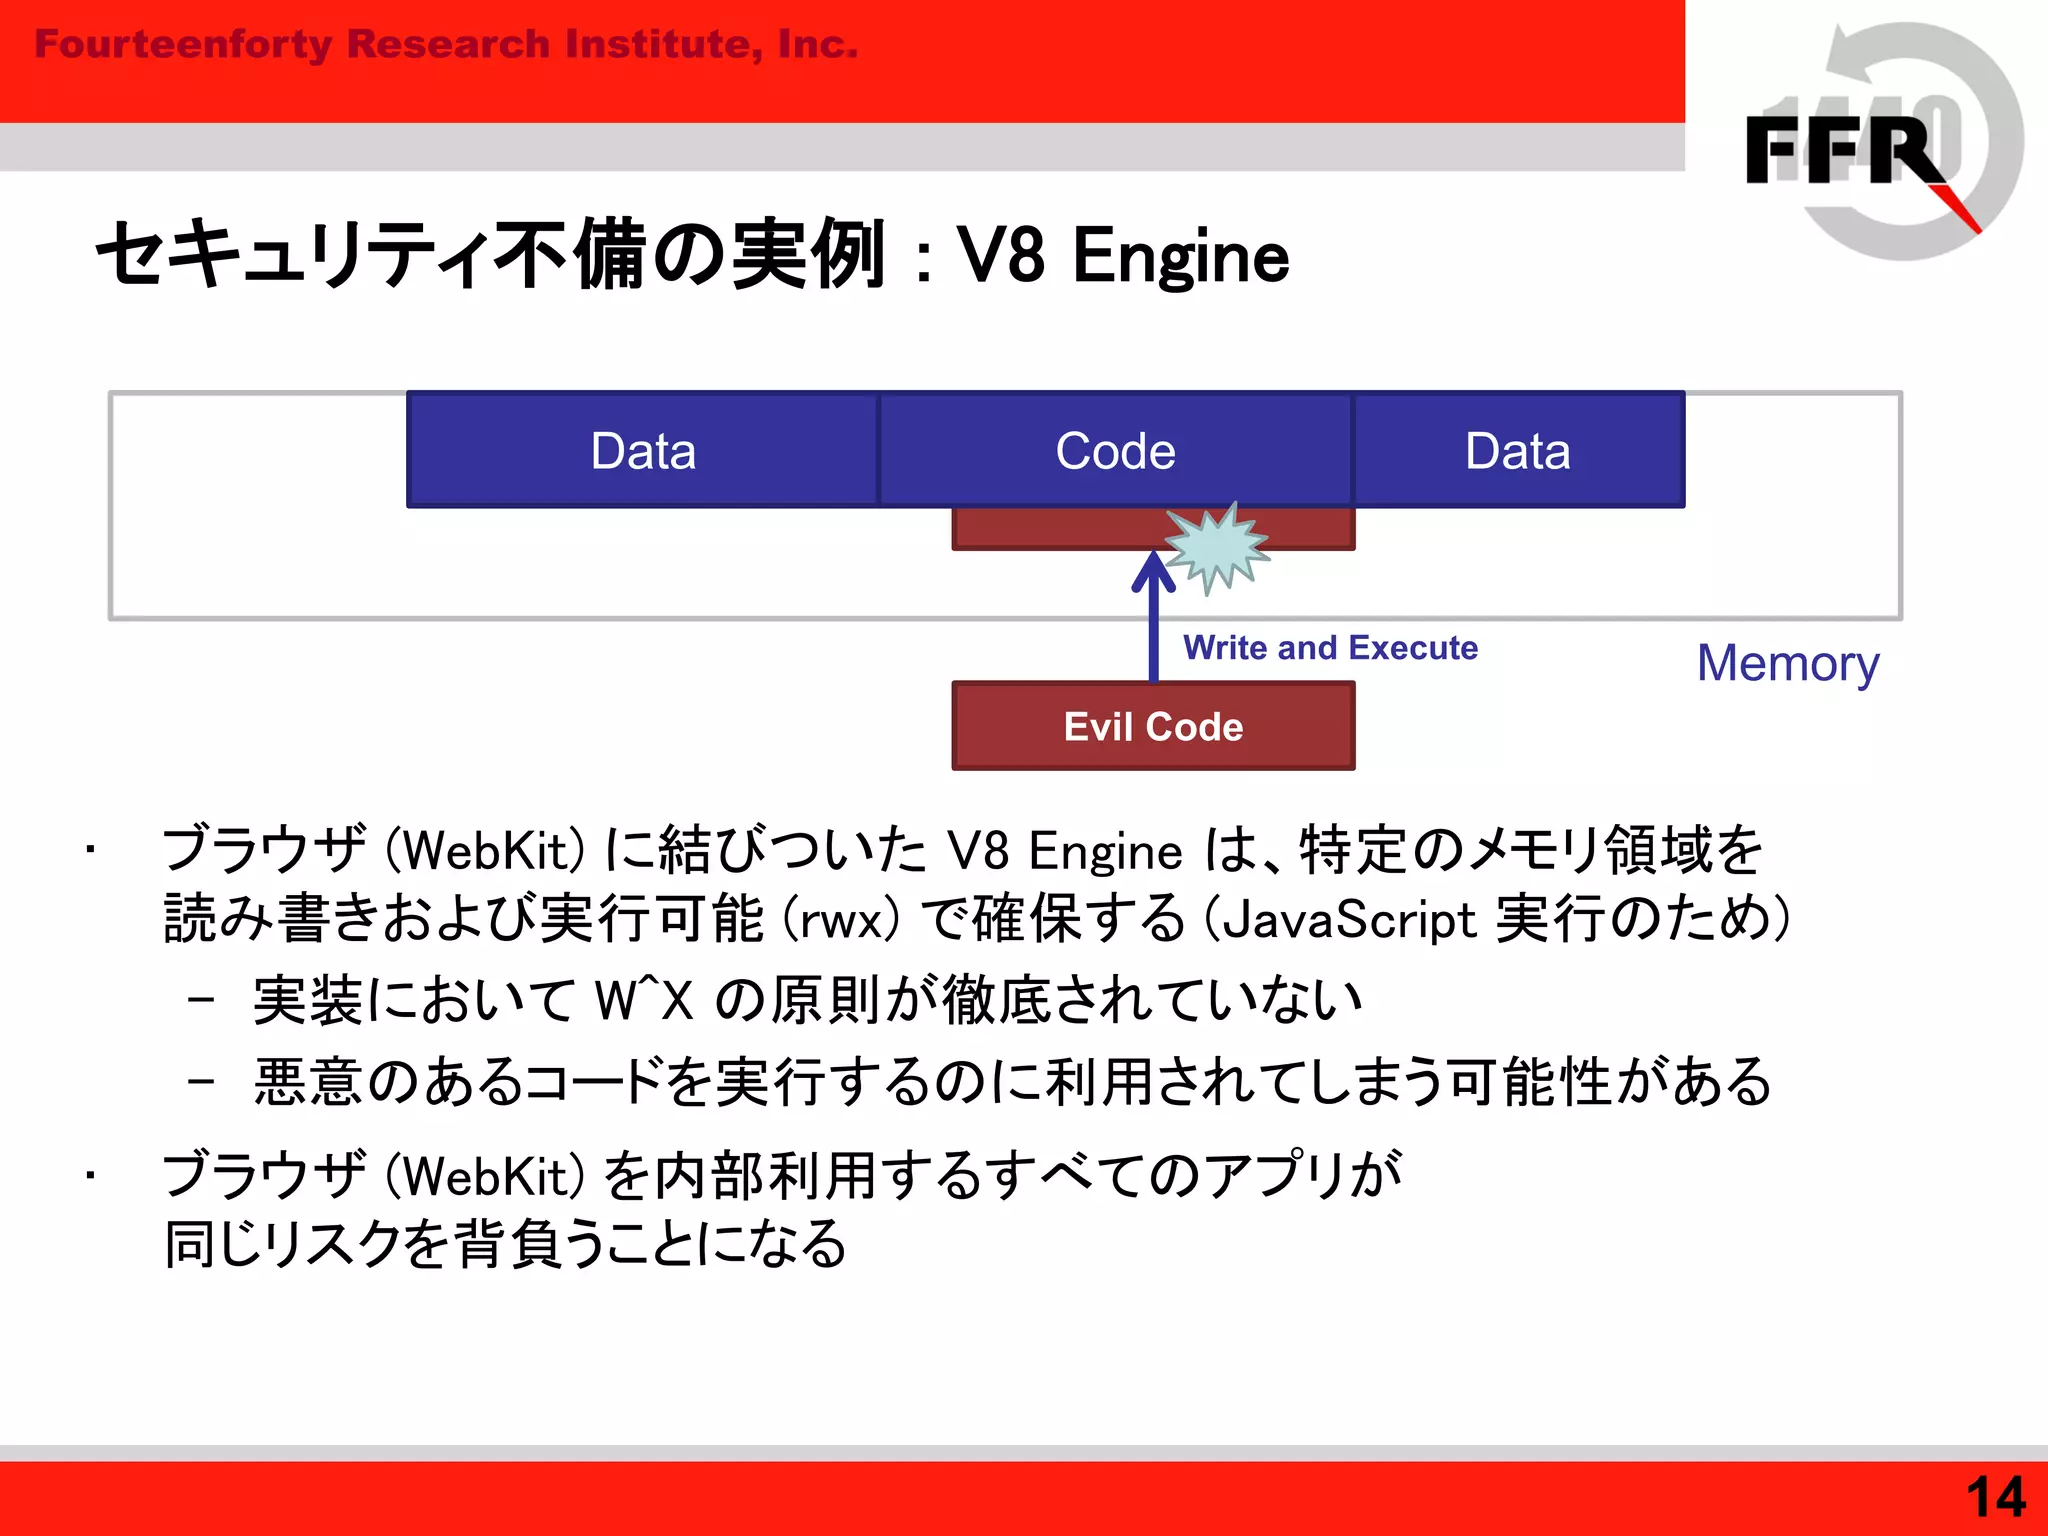Viewport: 2048px width, 1536px height.
Task: Click the line 'ブラウザ (WebKit) を内部利用するすべてのアプリが'
Action: [782, 1175]
